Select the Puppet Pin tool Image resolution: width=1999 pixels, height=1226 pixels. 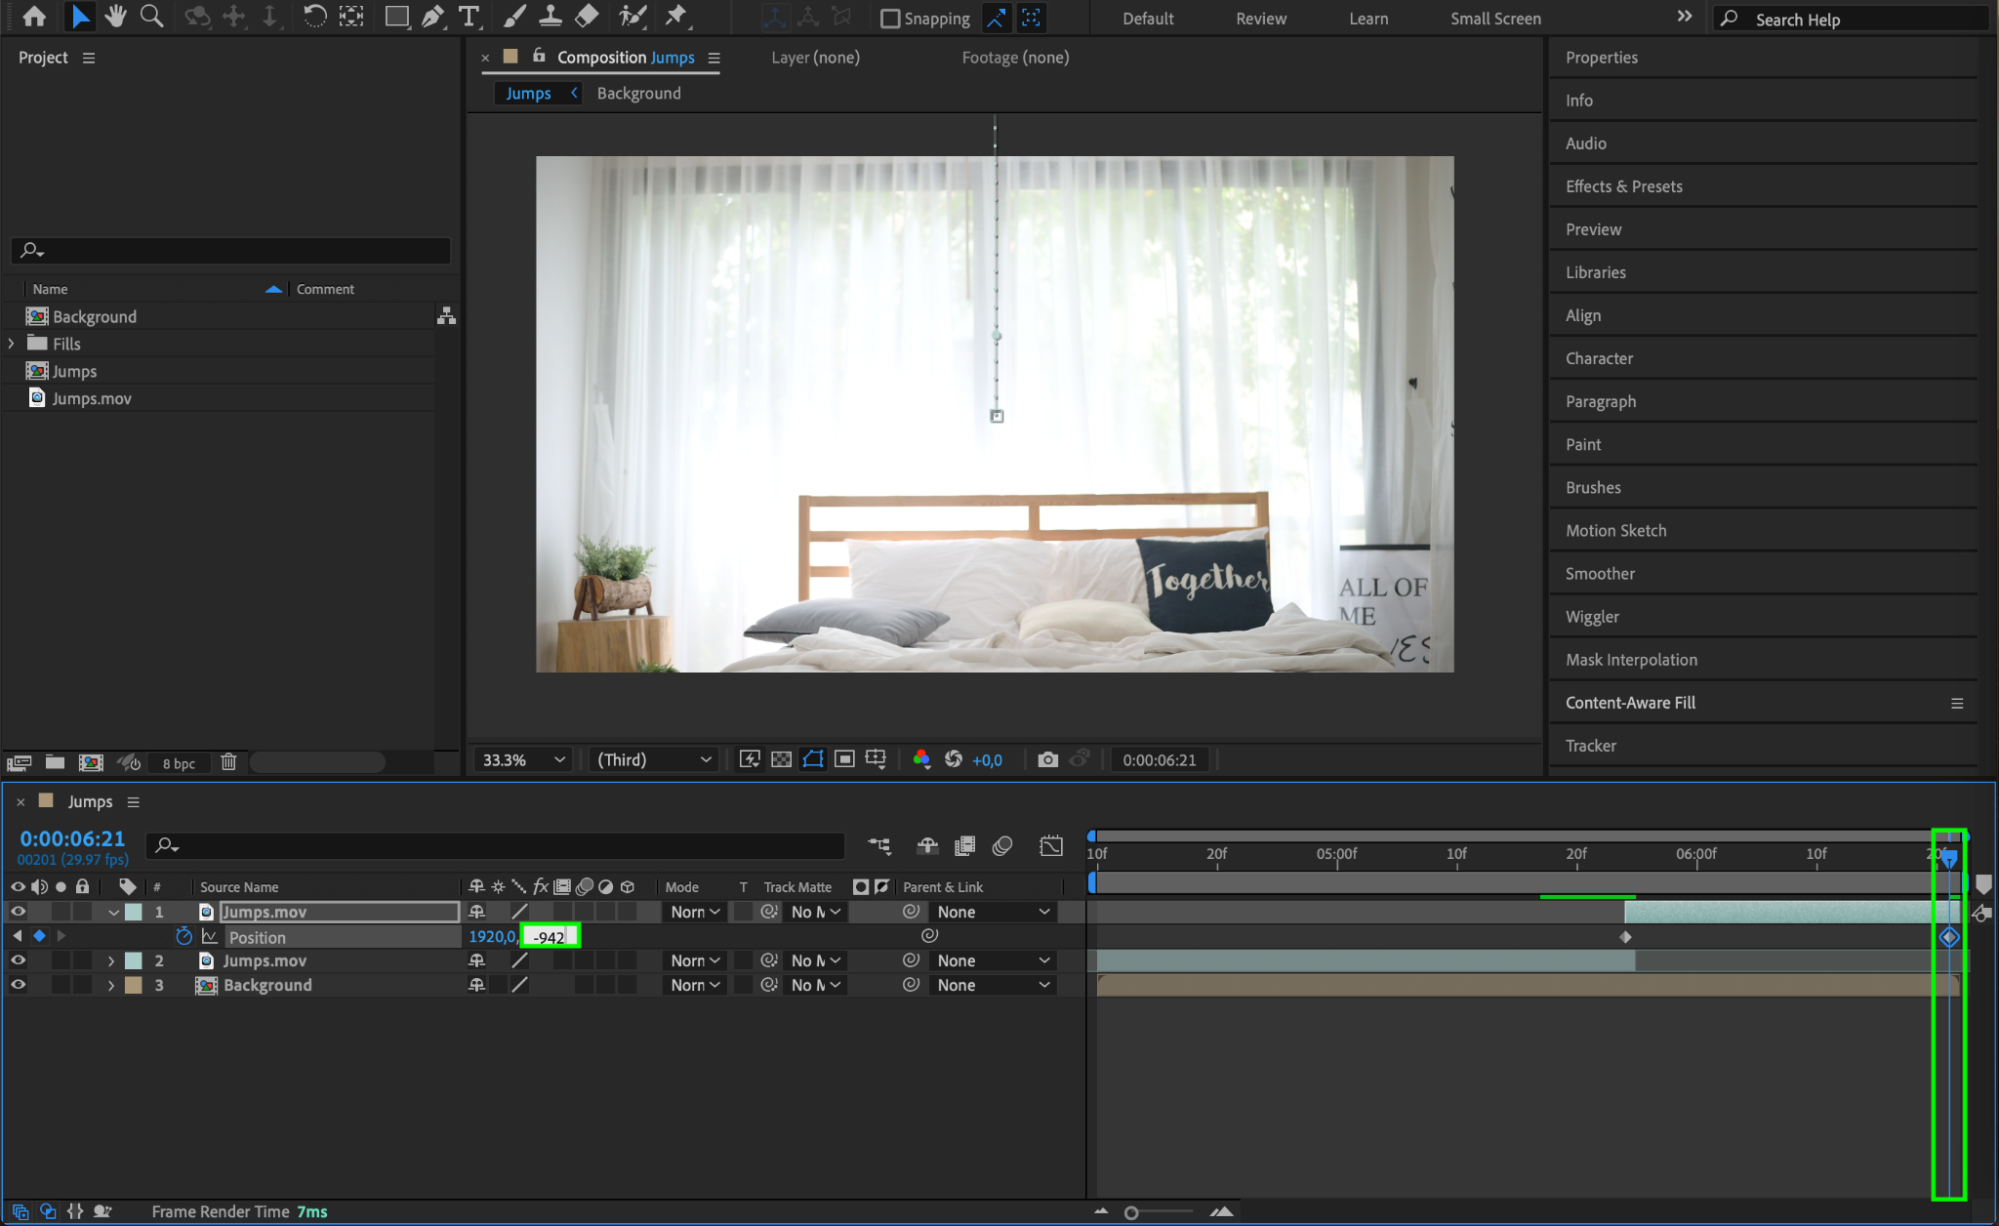(x=677, y=16)
